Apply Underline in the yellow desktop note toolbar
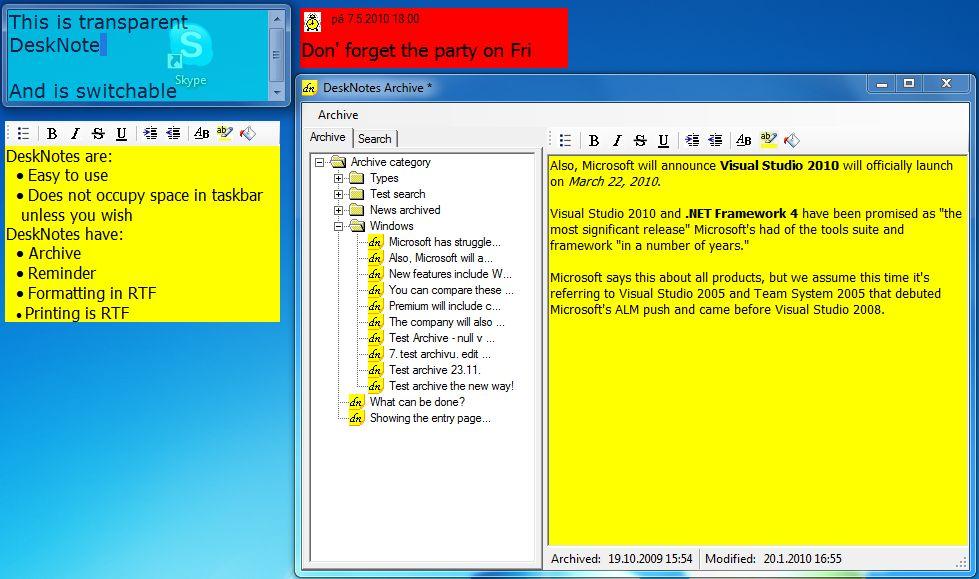979x579 pixels. [x=121, y=133]
